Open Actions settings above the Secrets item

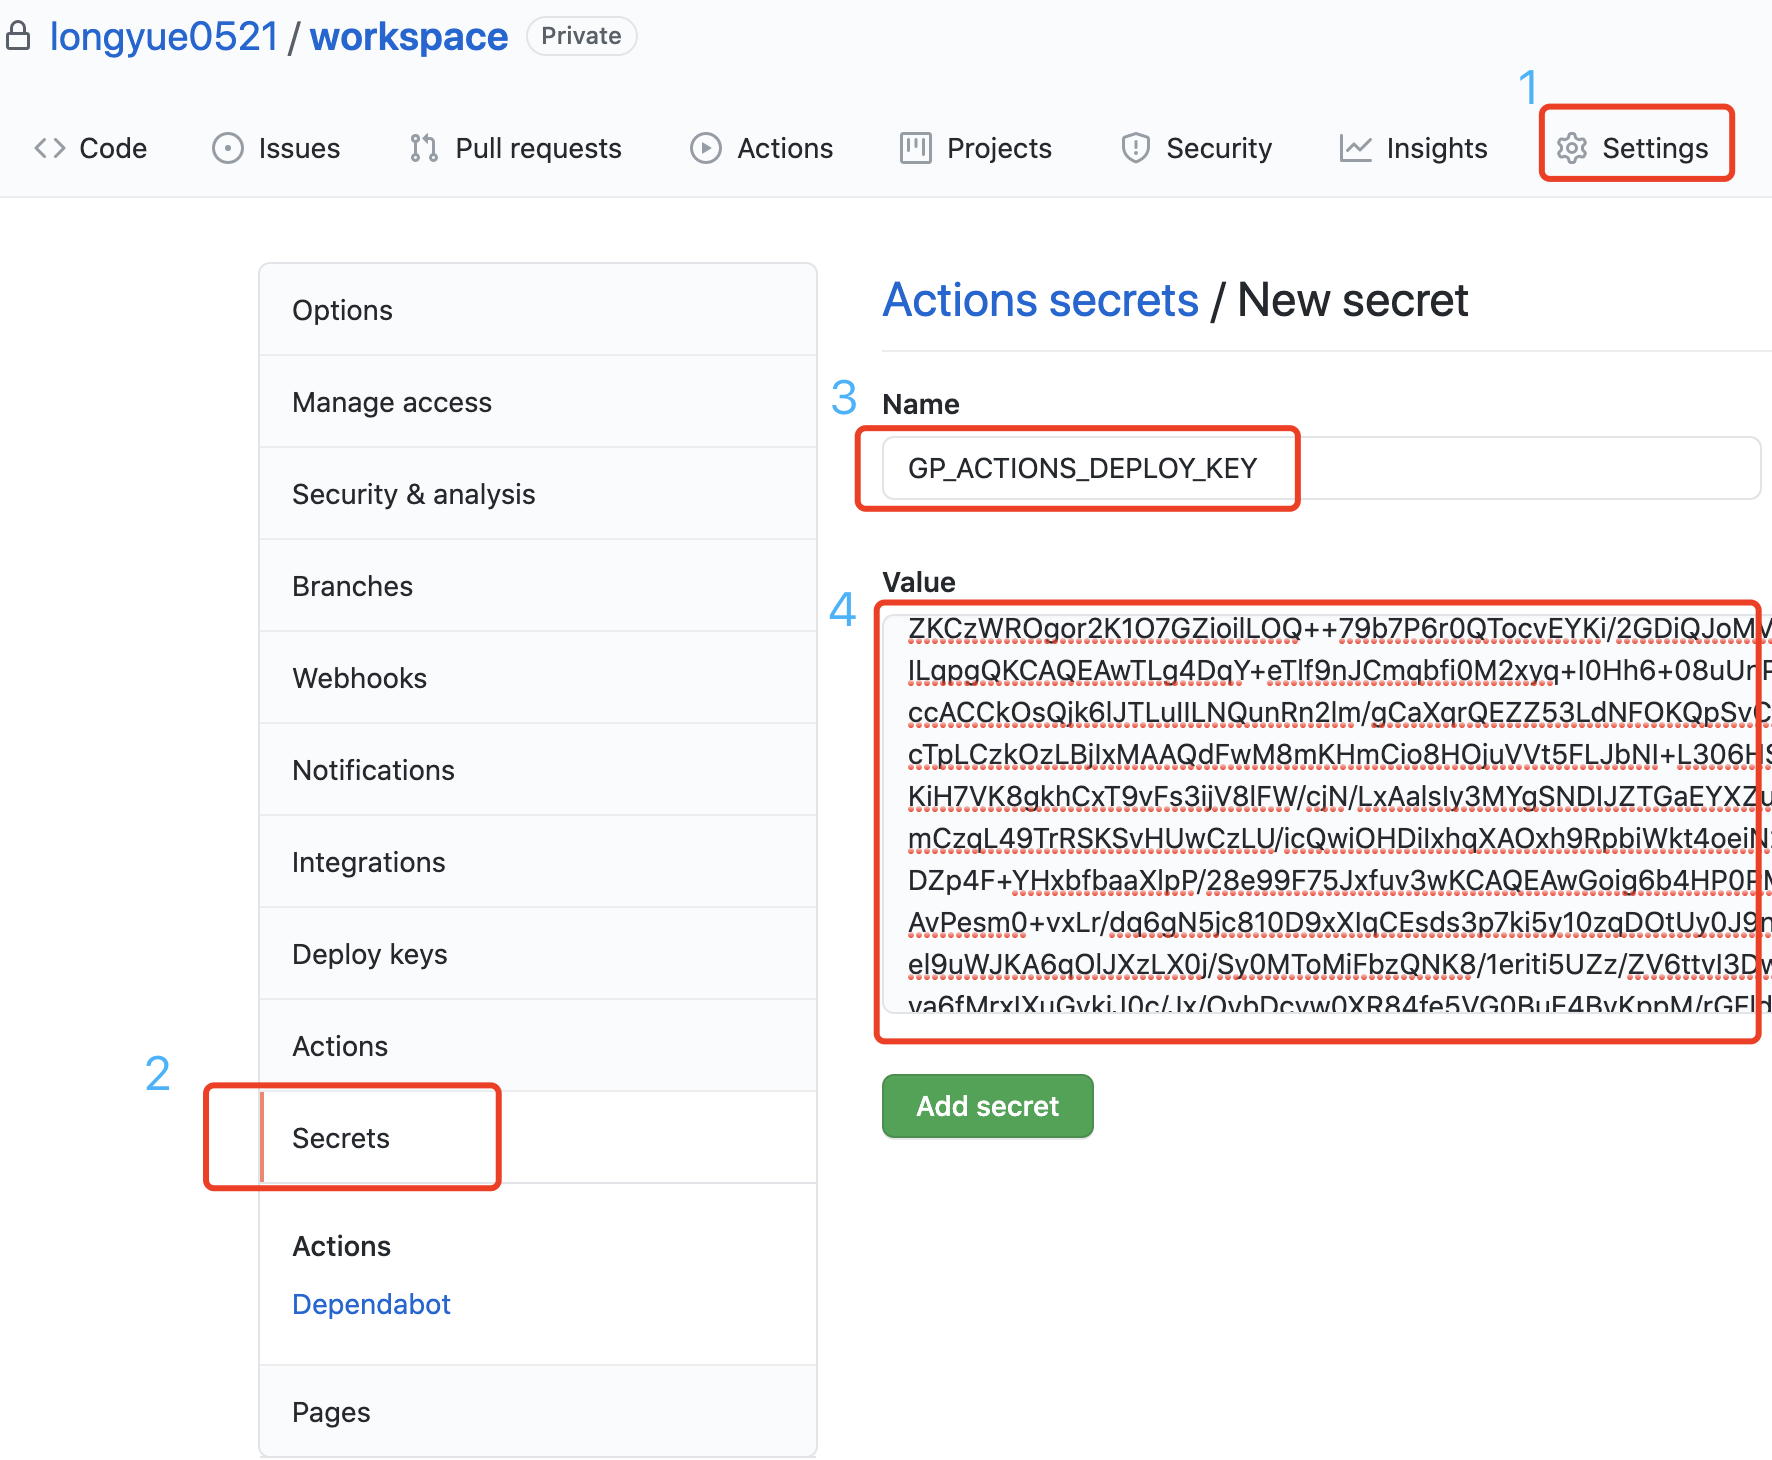[538, 1046]
